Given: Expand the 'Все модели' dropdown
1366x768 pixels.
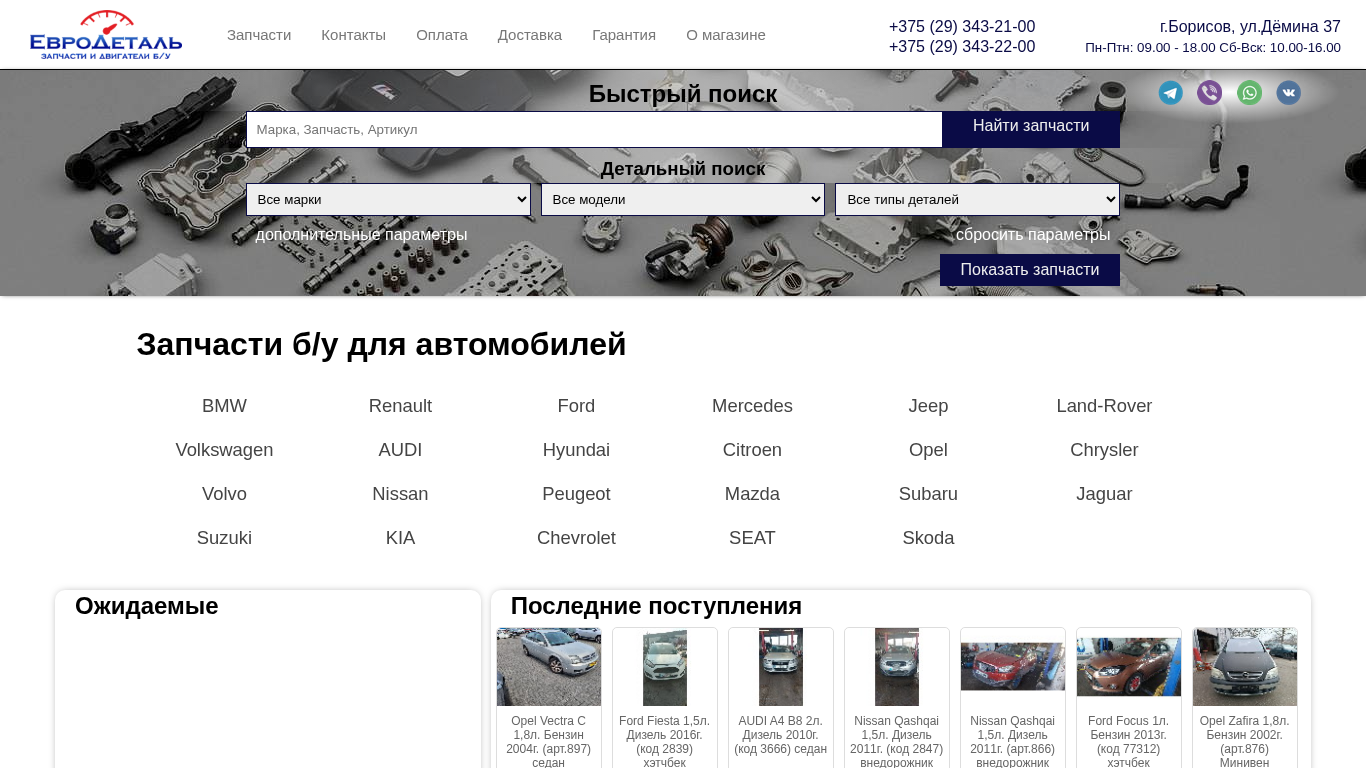Looking at the screenshot, I should click(x=683, y=200).
